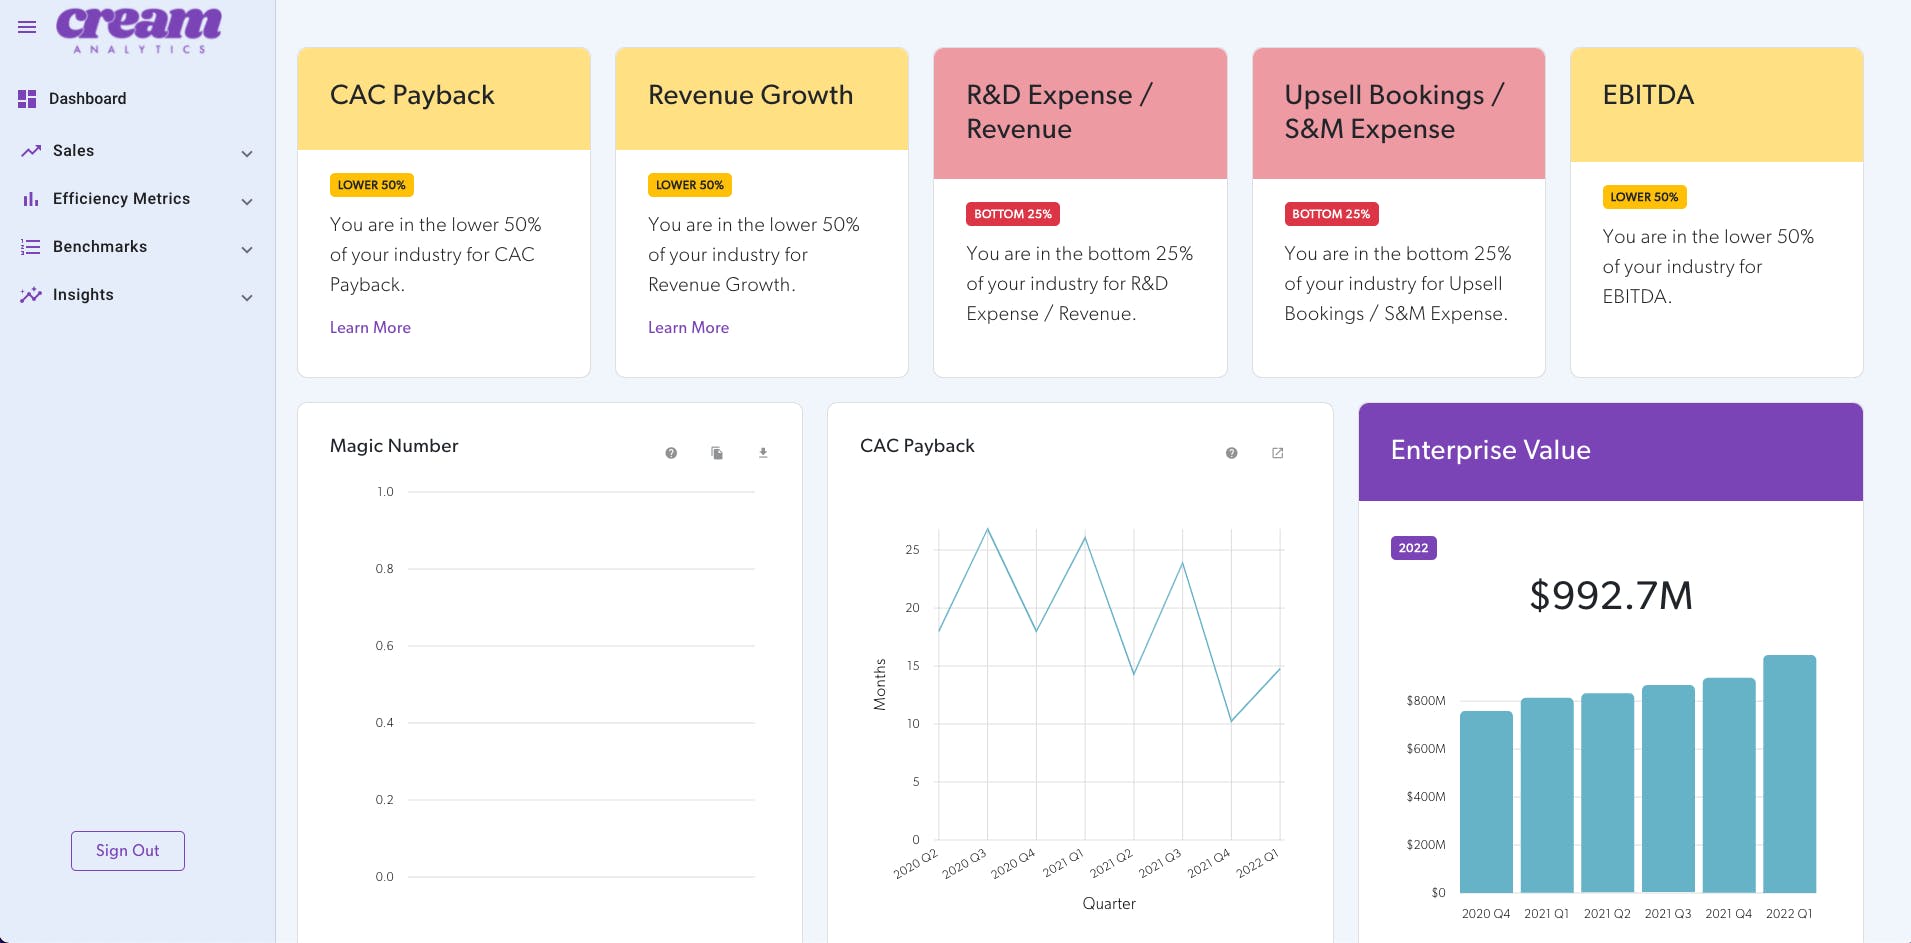
Task: Click BOTTOM 25% badge on Upsell Bookings
Action: (1331, 214)
